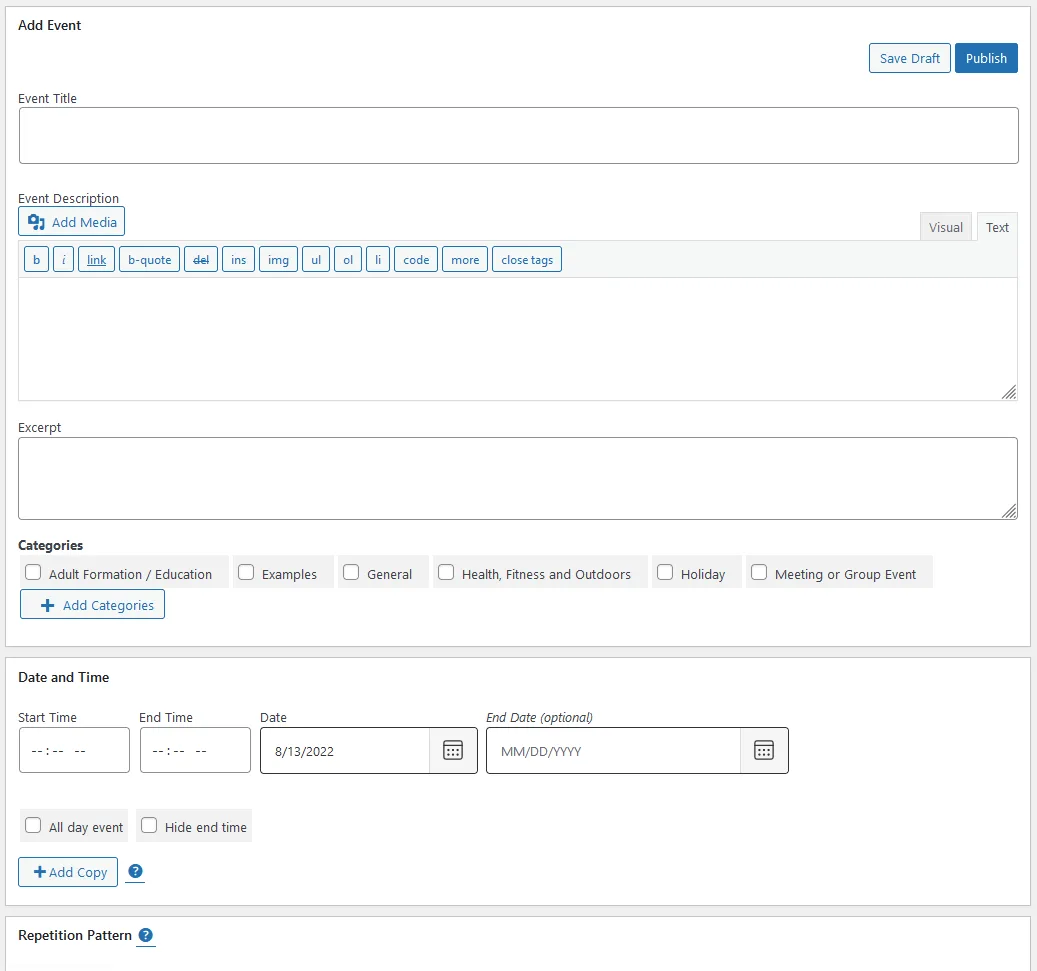Screen dimensions: 1037x971
Task: Click the Add Categories button
Action: coord(93,605)
